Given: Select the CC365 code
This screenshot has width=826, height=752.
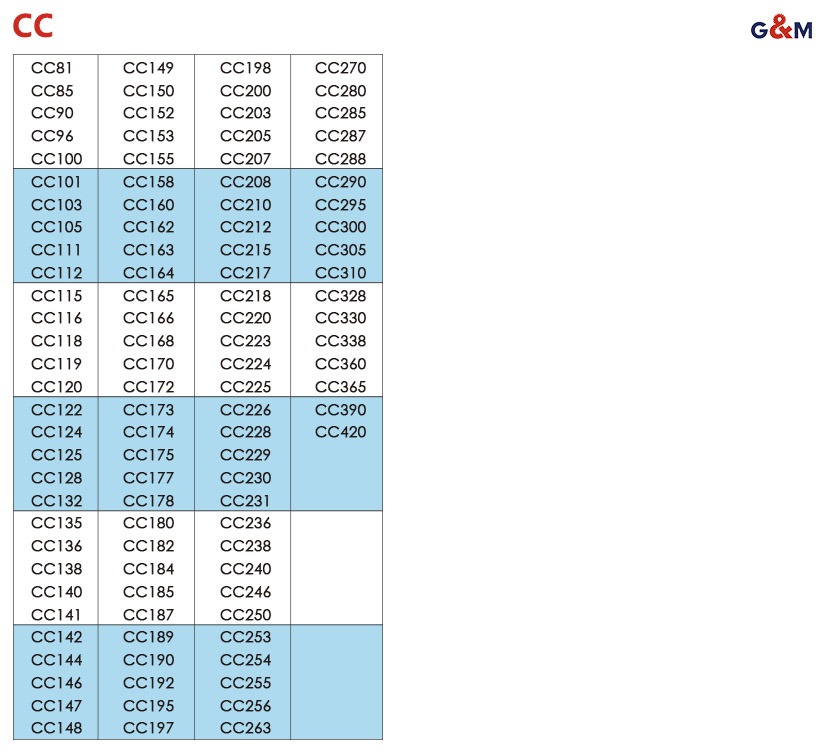Looking at the screenshot, I should pyautogui.click(x=340, y=387).
